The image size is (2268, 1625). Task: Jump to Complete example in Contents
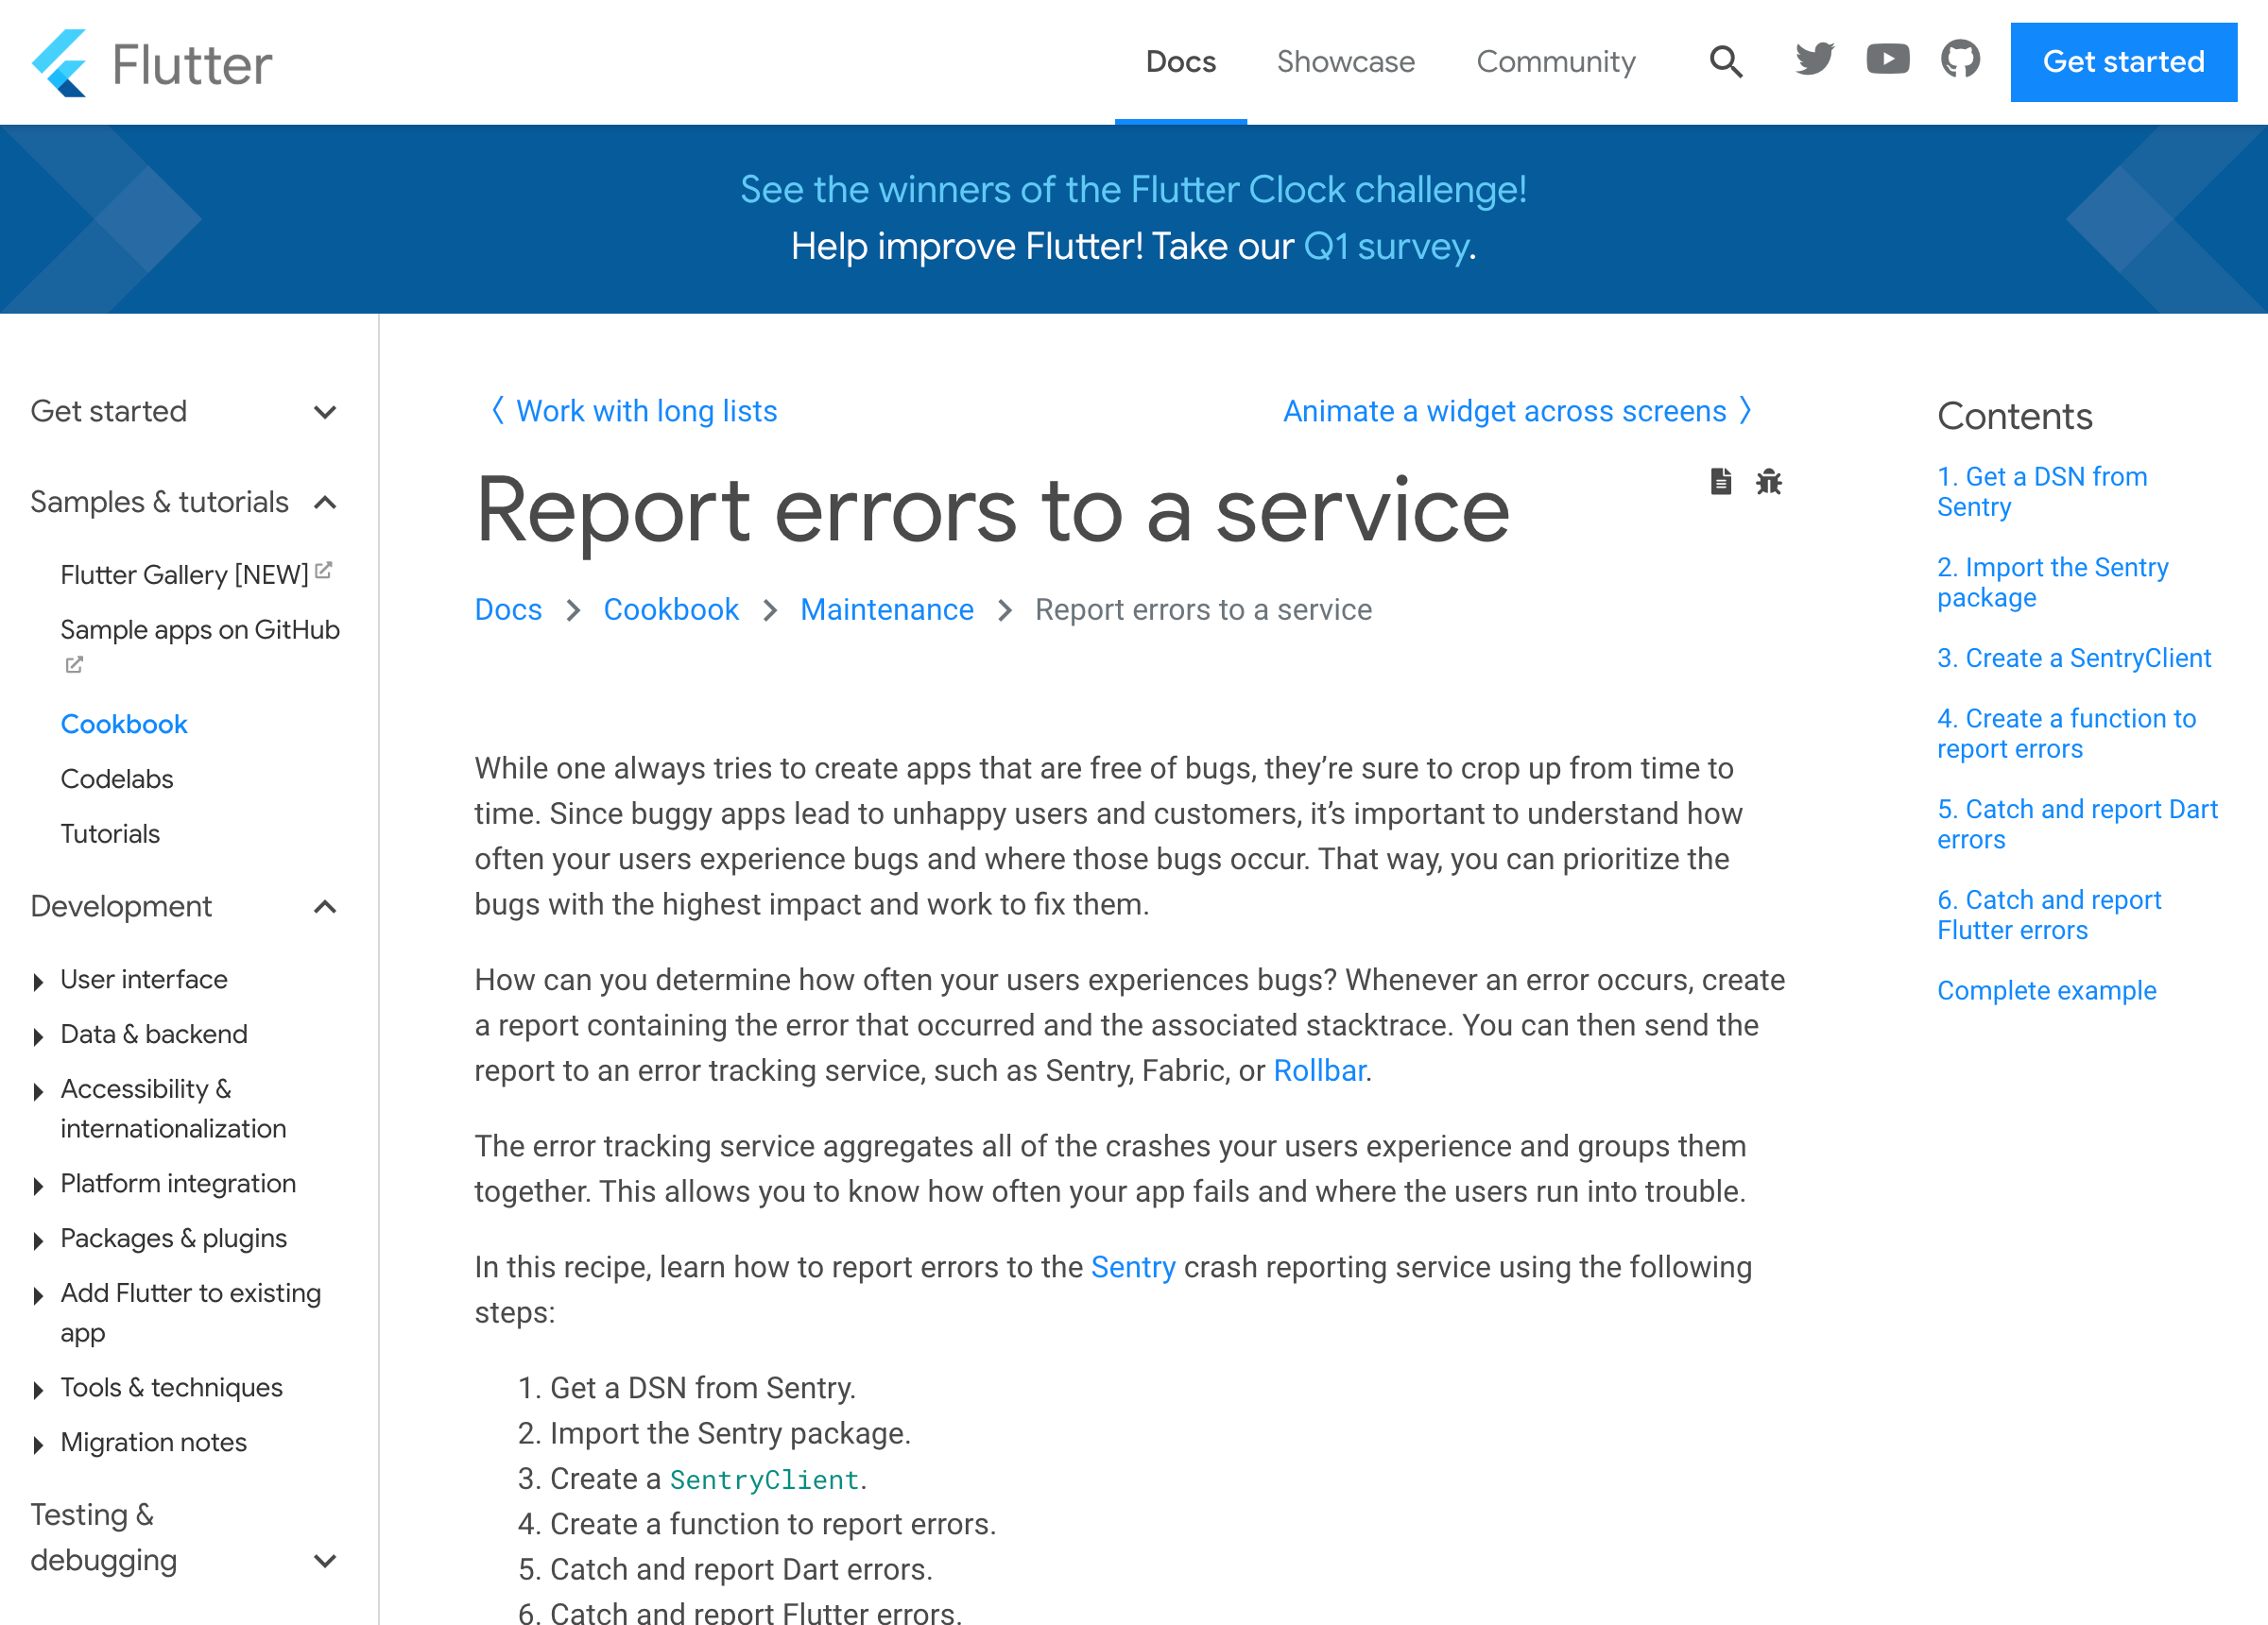pos(2046,990)
